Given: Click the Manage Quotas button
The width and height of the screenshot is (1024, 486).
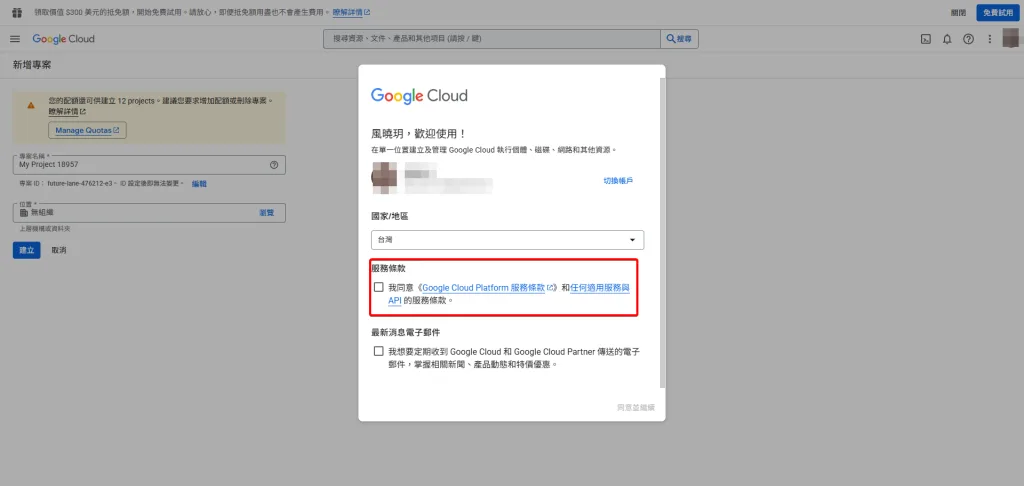Looking at the screenshot, I should [87, 130].
